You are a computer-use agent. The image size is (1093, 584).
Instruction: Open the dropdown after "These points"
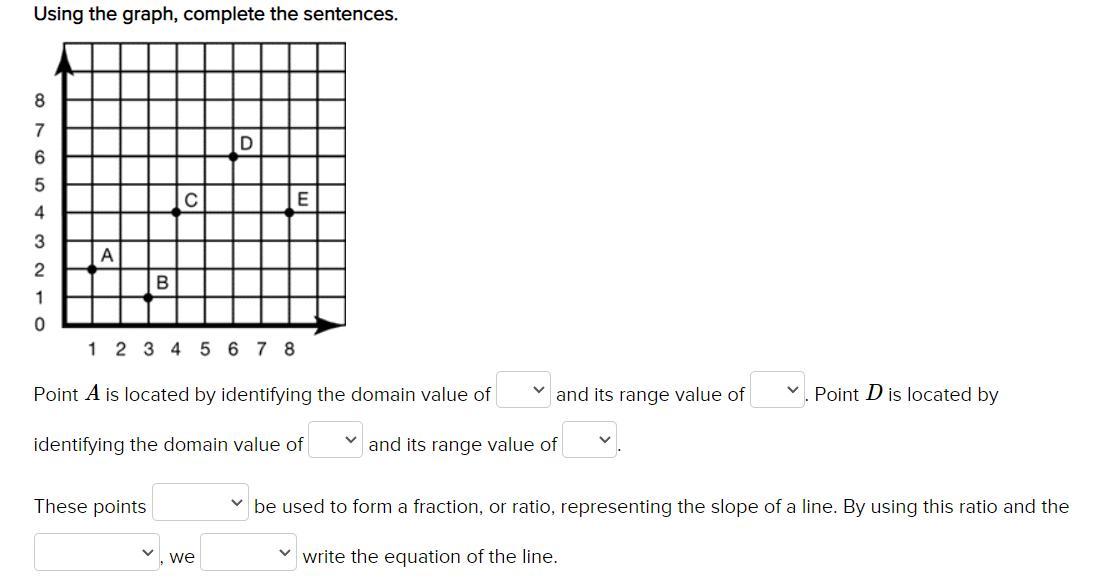point(200,503)
